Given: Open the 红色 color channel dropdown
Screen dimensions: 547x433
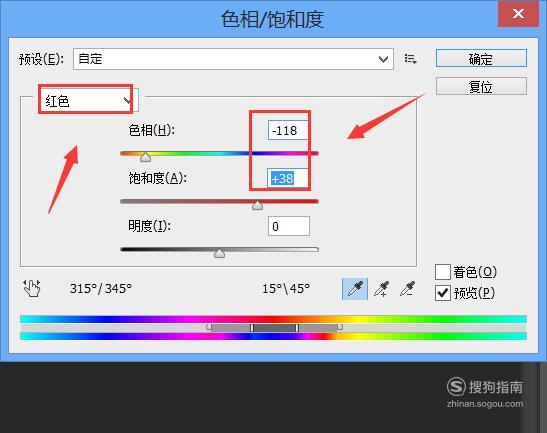Looking at the screenshot, I should click(x=88, y=101).
